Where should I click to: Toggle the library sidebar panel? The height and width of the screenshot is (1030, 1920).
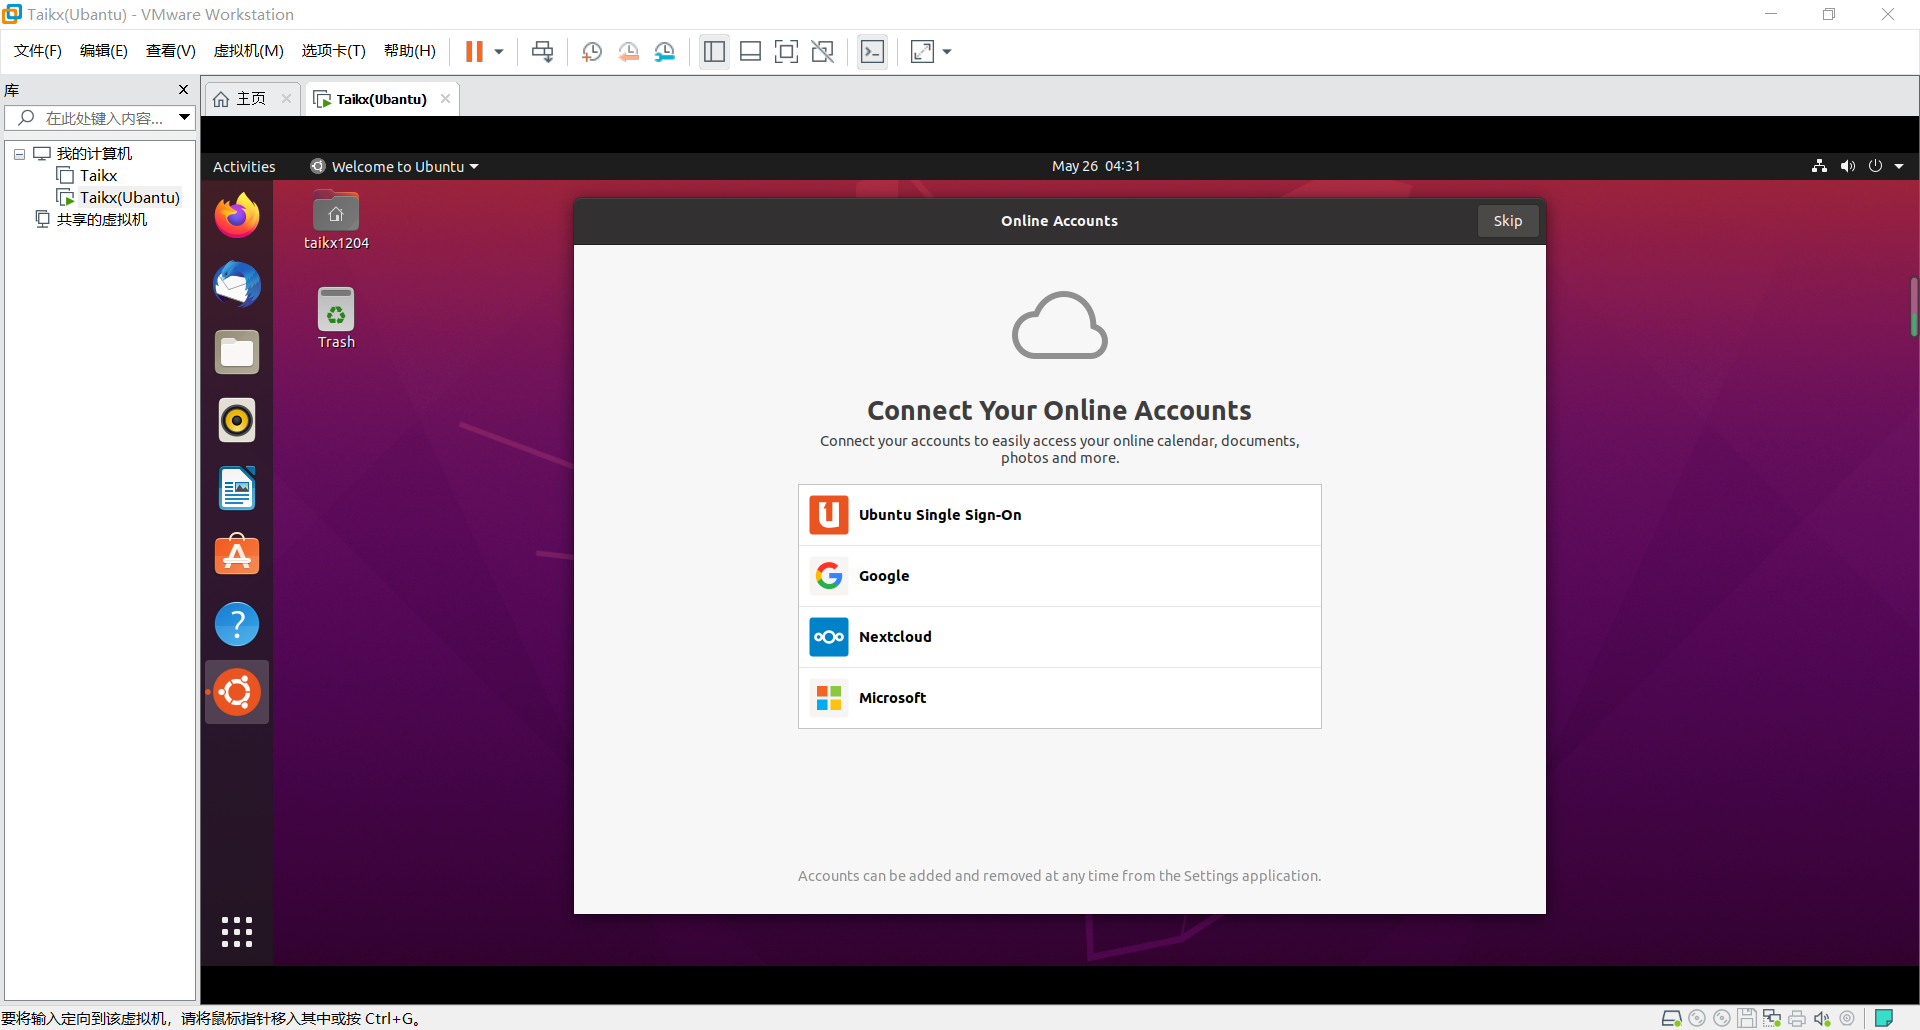click(x=714, y=51)
